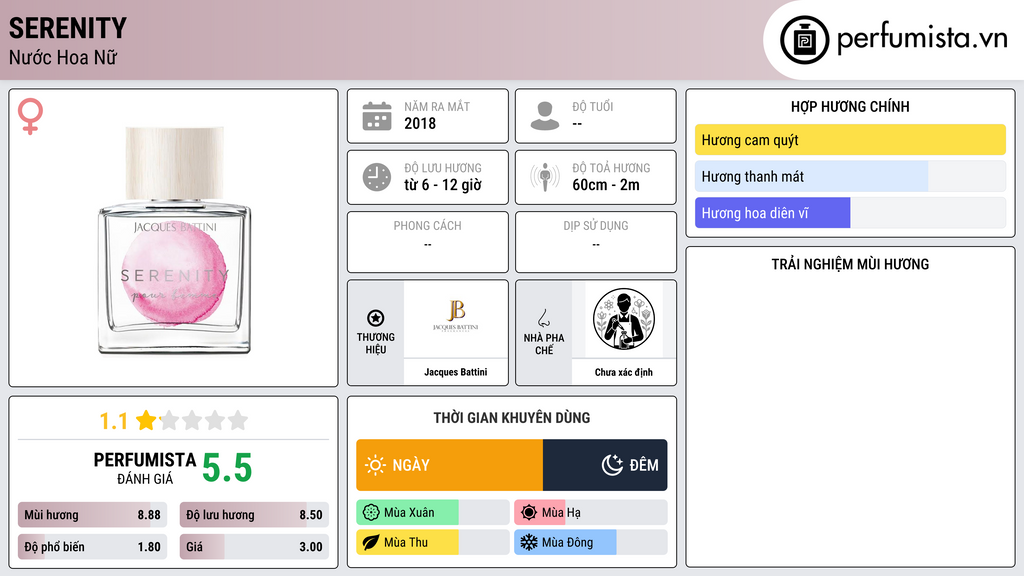Click the longevity value từ 6 - 12 giờ

coord(443,185)
